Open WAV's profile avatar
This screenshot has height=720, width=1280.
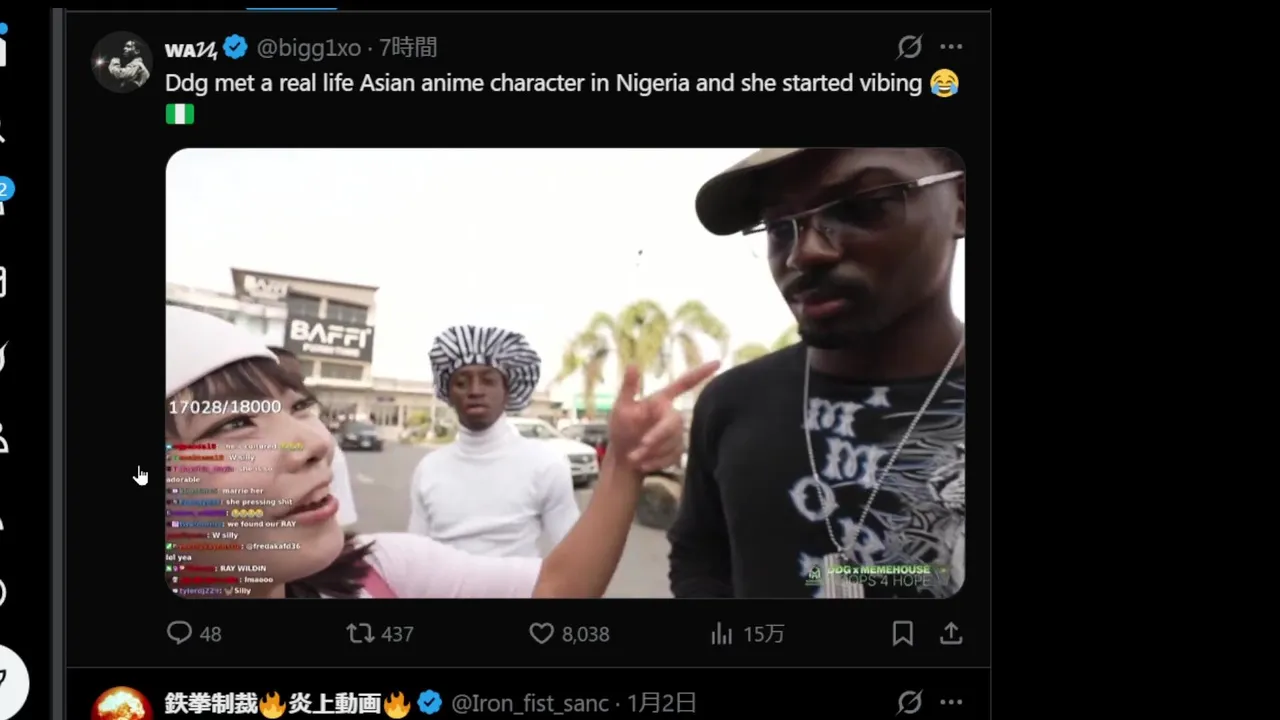click(x=122, y=61)
